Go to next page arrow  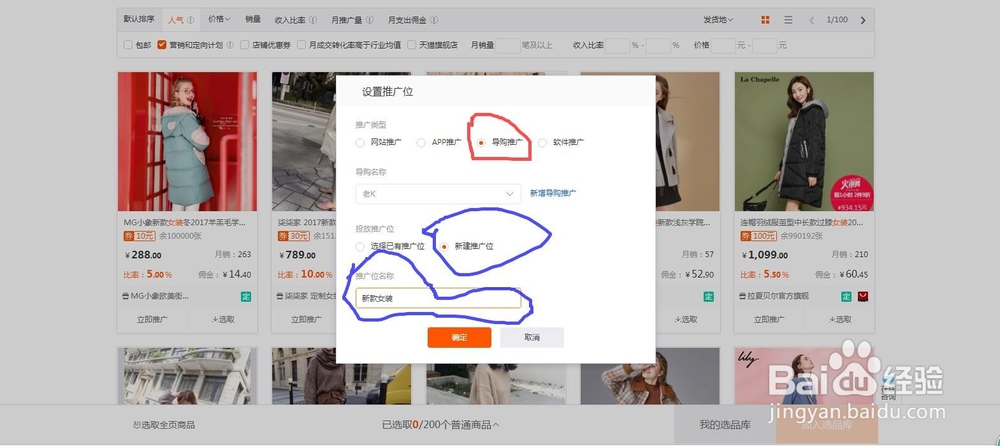tap(863, 20)
